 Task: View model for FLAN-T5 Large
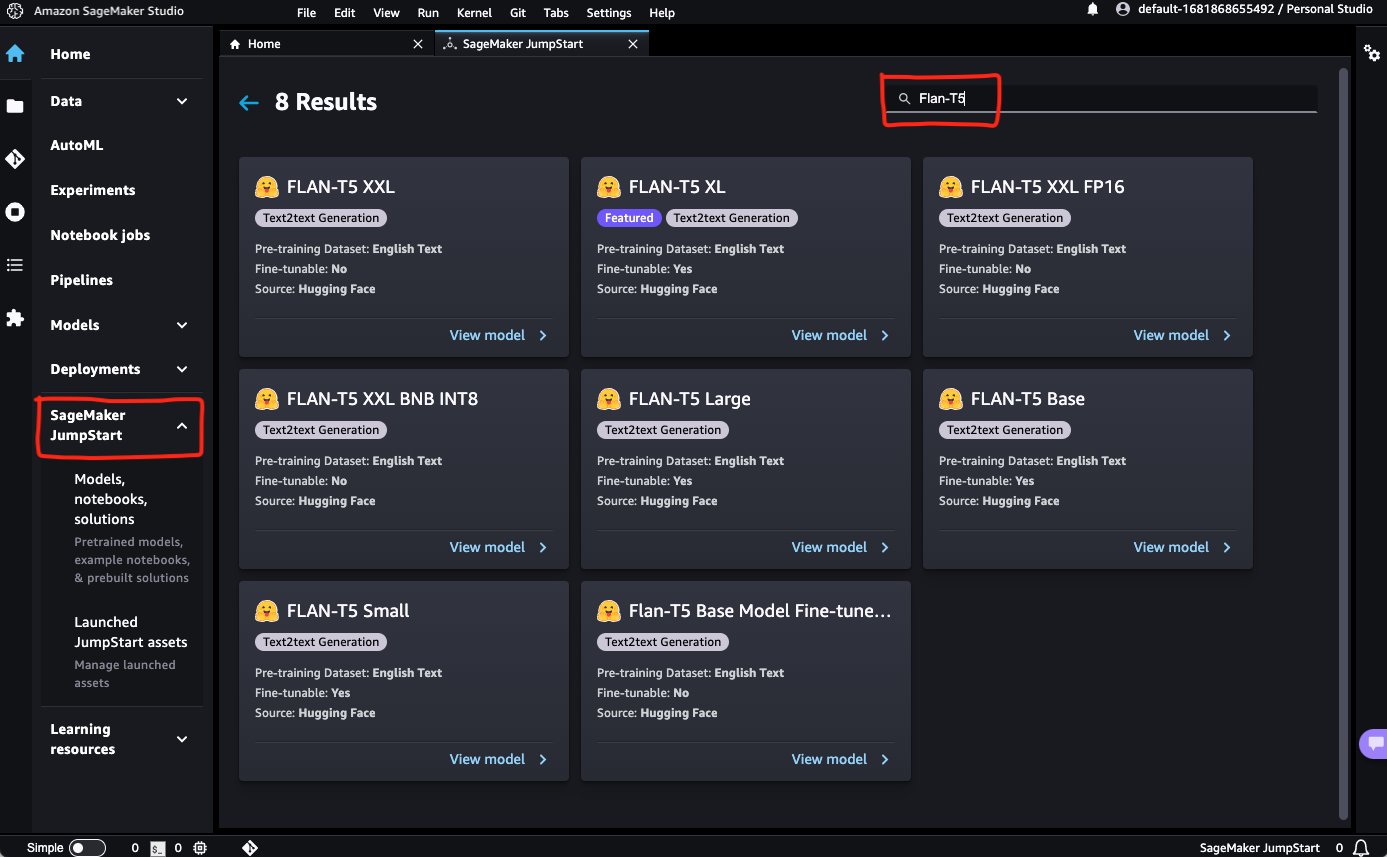[841, 547]
